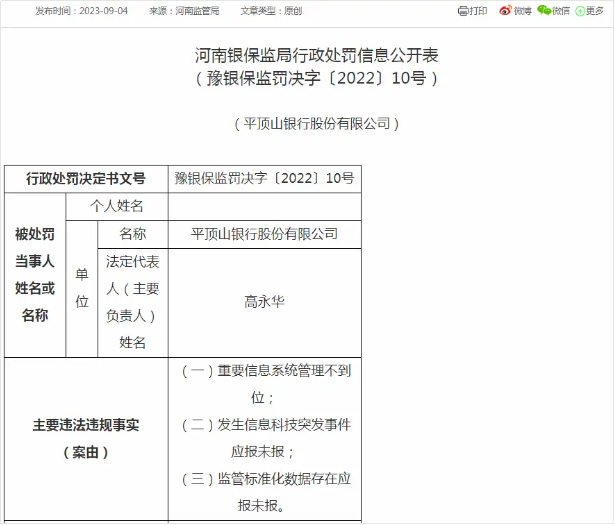Click violation （一）重要信息系统管理不到位
This screenshot has height=525, width=614.
(x=266, y=384)
